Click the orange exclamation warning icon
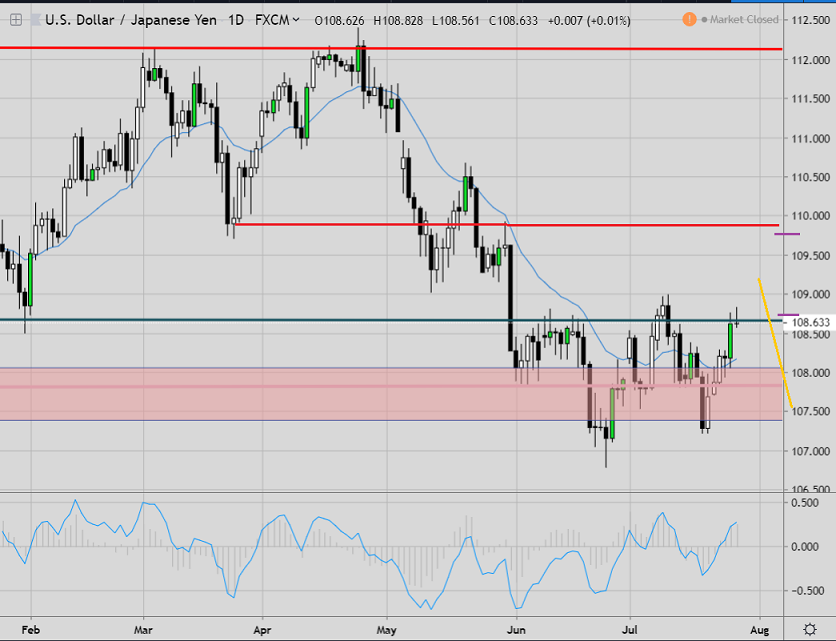 click(689, 20)
